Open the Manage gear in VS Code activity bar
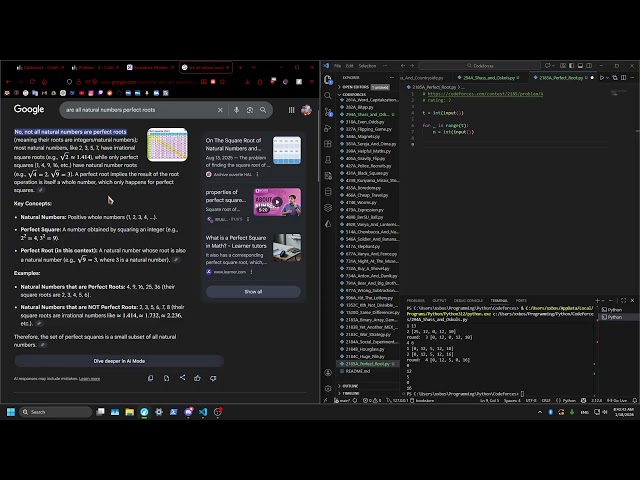This screenshot has width=640, height=480. pos(328,388)
